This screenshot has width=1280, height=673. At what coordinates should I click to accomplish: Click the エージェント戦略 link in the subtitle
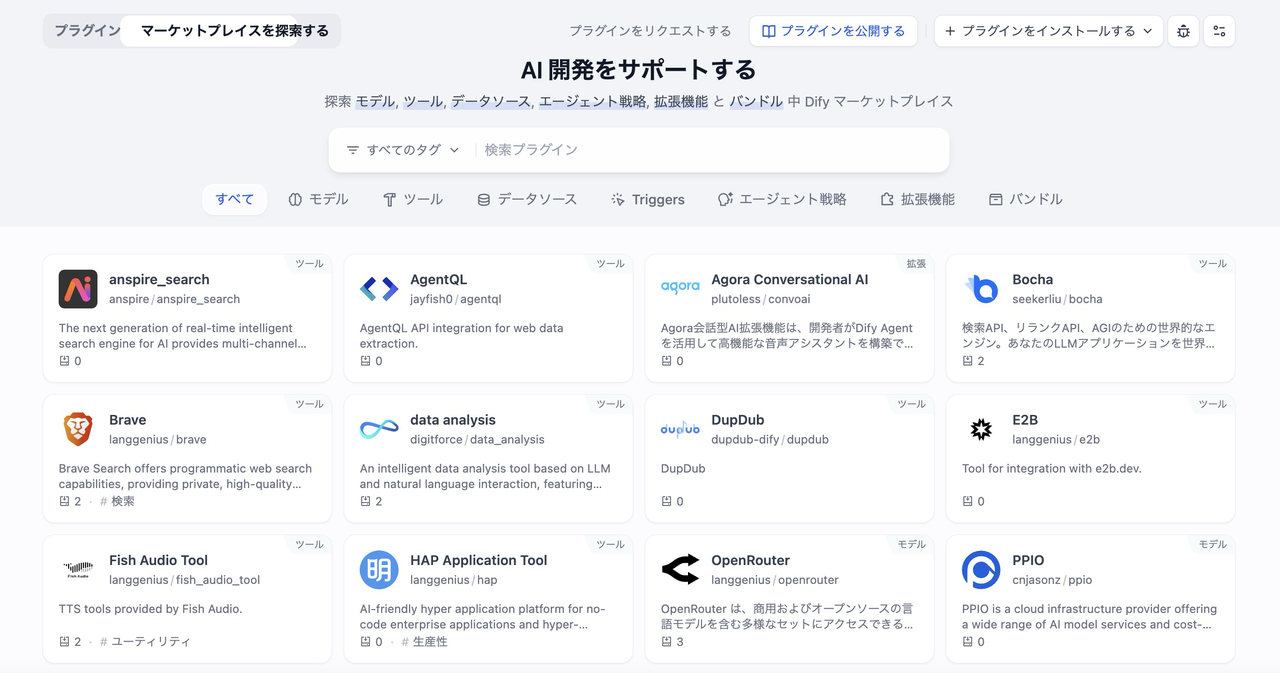tap(592, 101)
